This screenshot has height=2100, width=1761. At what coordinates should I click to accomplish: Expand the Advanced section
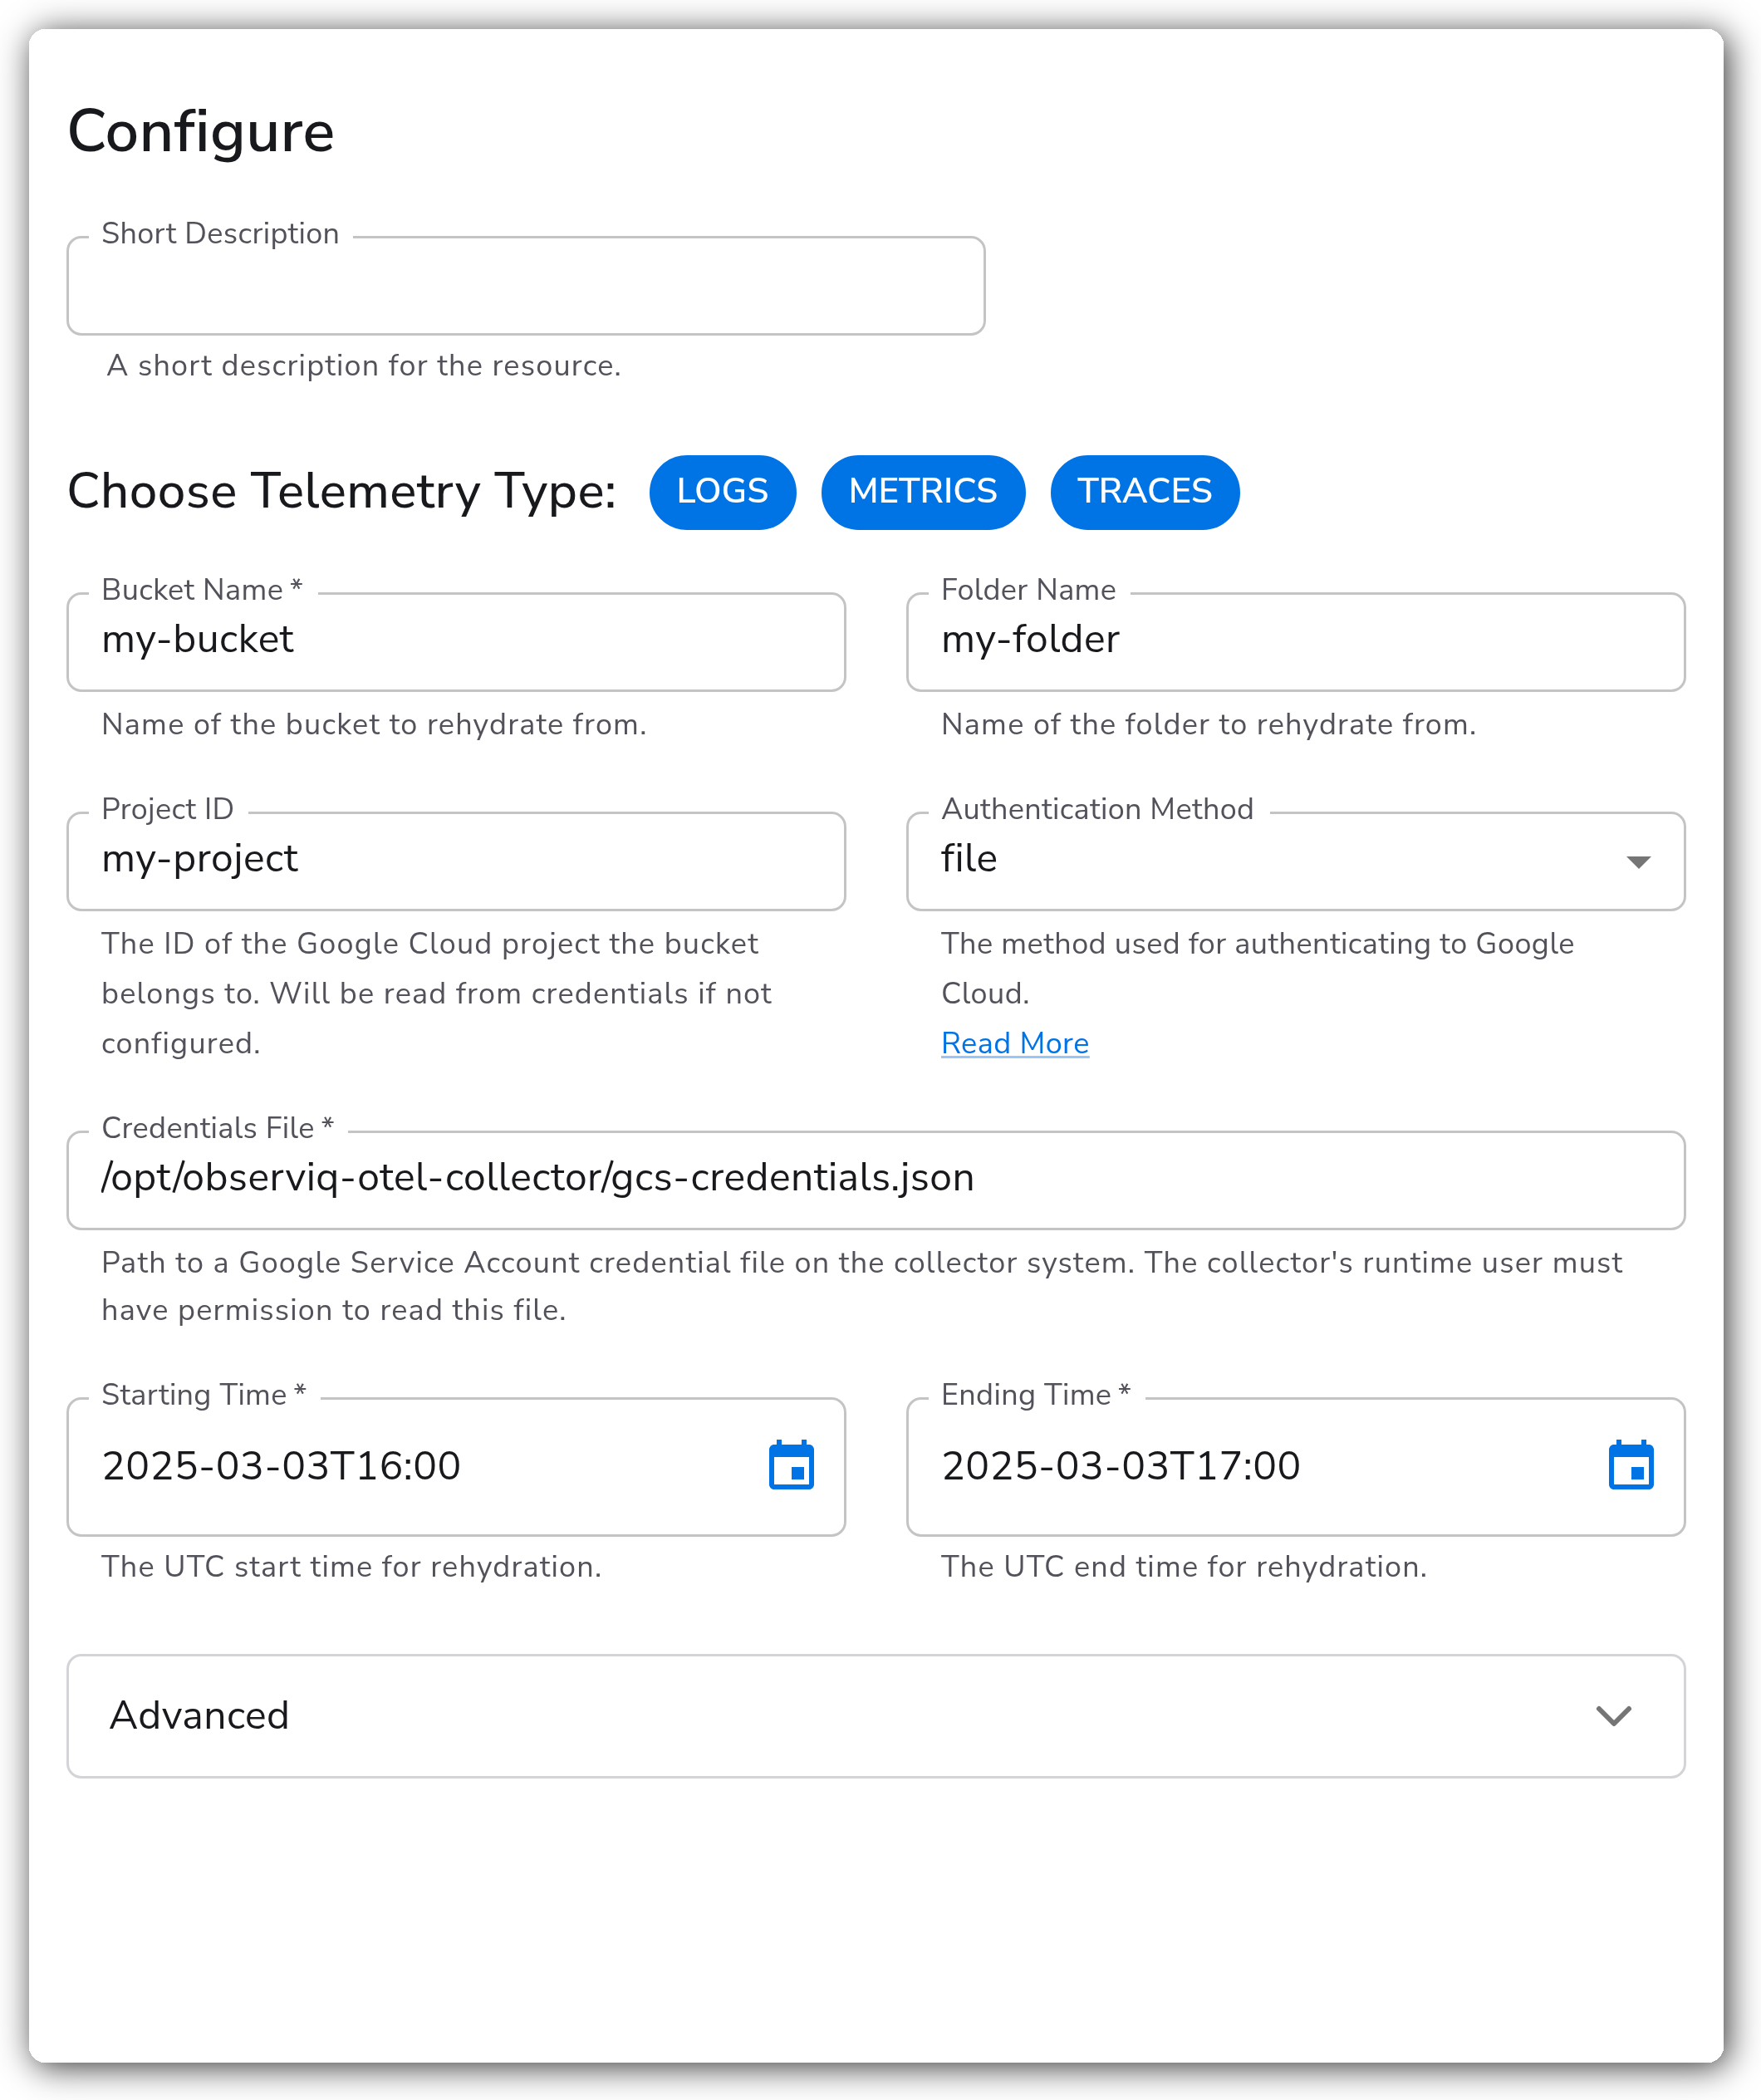[876, 1716]
